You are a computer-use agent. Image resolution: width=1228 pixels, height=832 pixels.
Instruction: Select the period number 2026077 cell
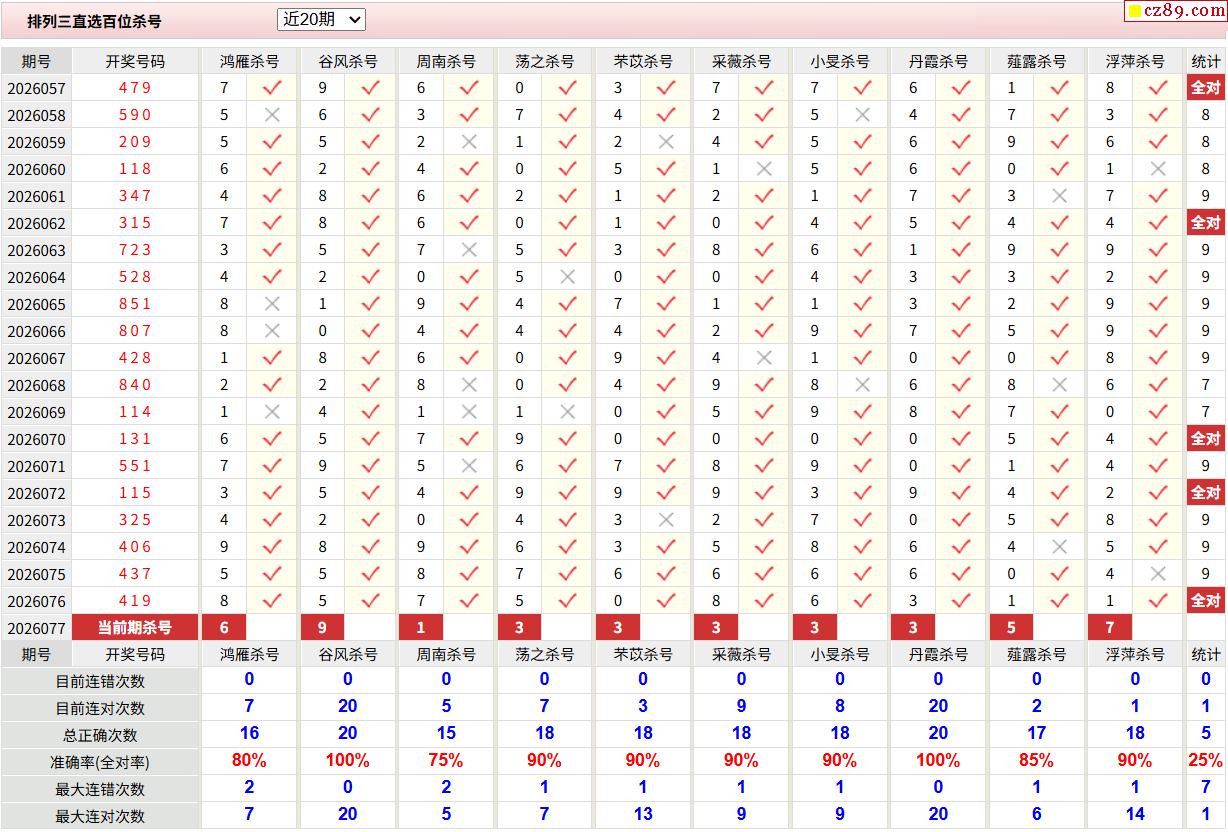click(36, 628)
